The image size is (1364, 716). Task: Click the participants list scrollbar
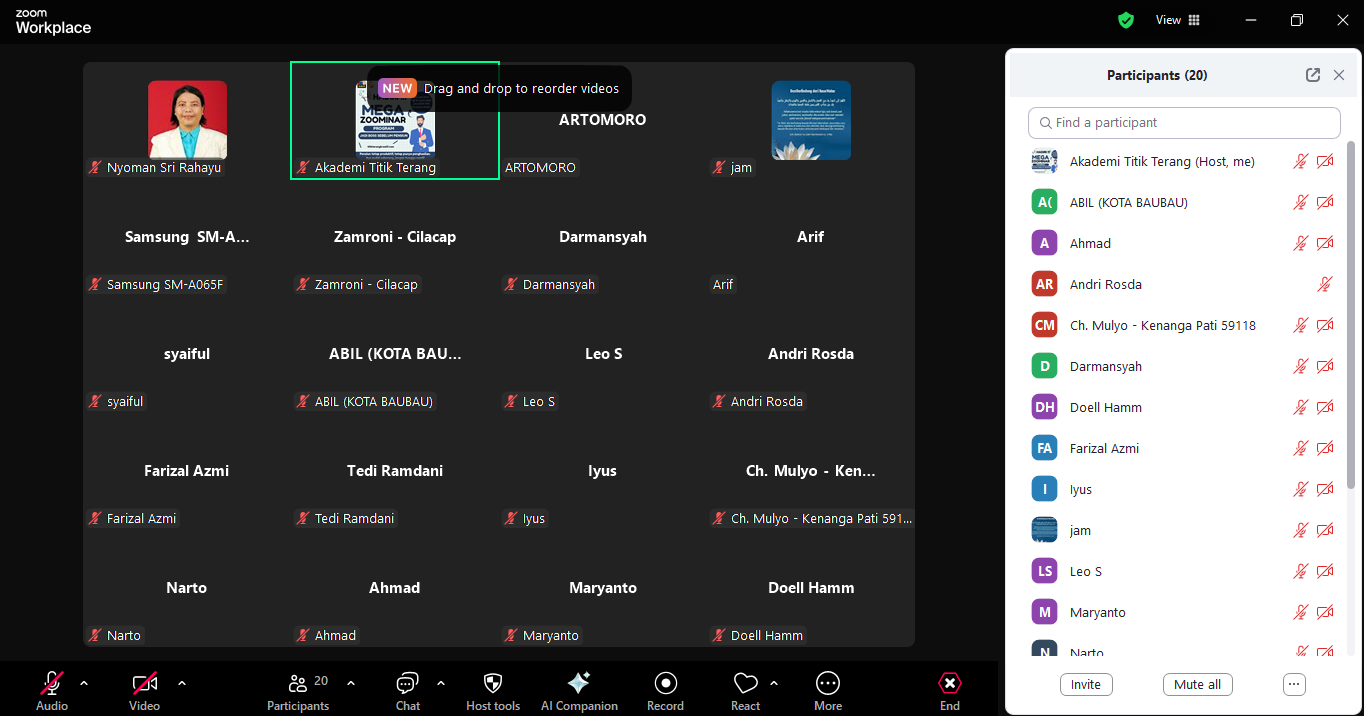tap(1351, 300)
